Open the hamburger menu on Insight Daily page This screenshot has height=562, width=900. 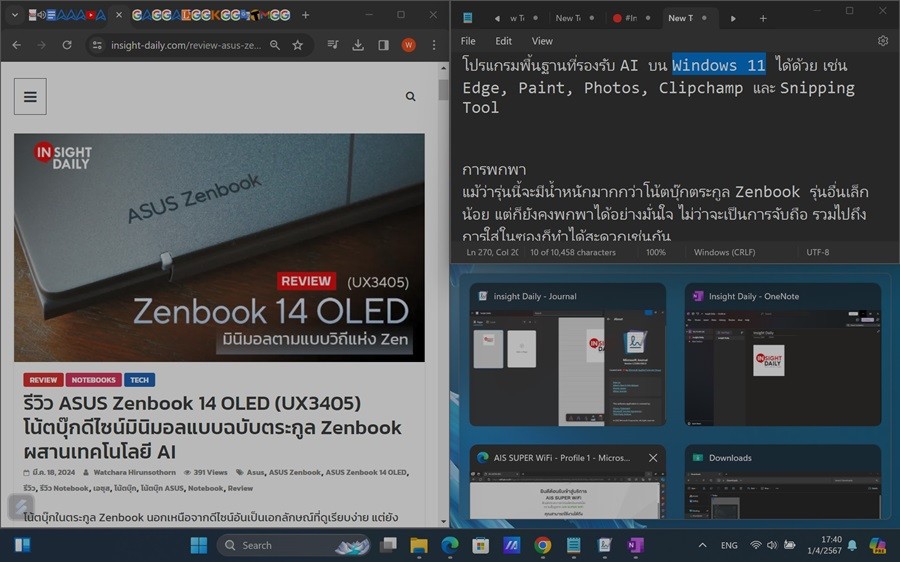(30, 97)
